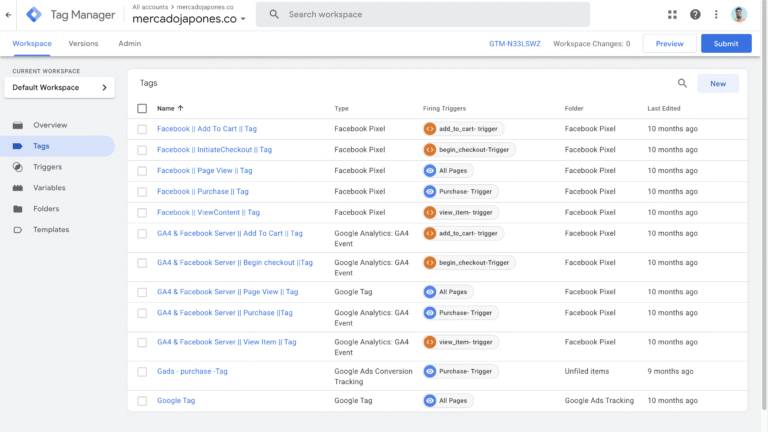Click the Tag Manager logo
Screen dimensions: 768x432
[34, 15]
